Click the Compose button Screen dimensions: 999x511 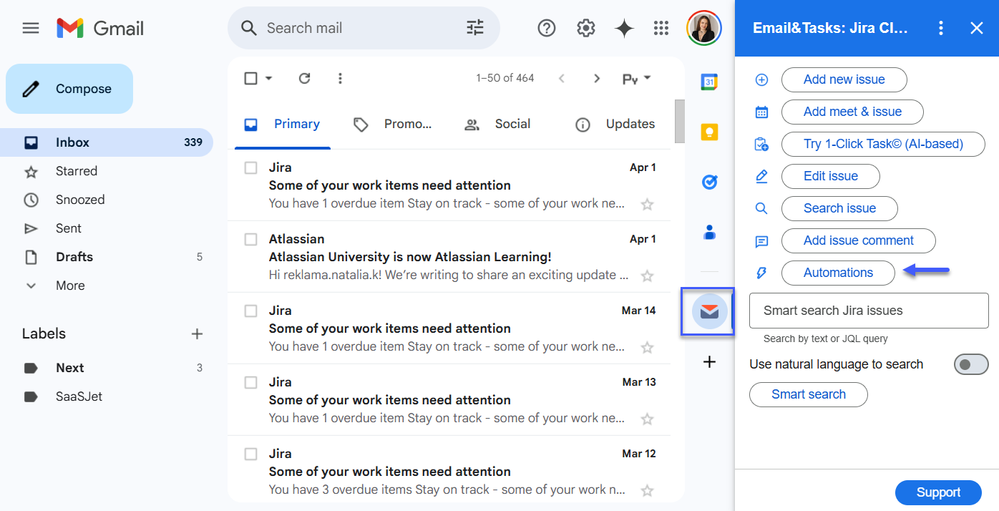tap(69, 89)
